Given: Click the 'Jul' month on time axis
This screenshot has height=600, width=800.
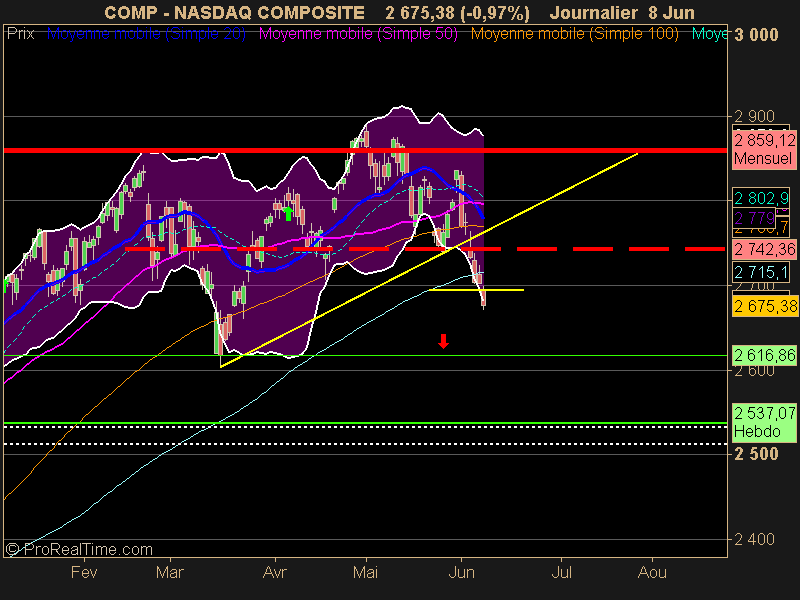Looking at the screenshot, I should pyautogui.click(x=561, y=572).
